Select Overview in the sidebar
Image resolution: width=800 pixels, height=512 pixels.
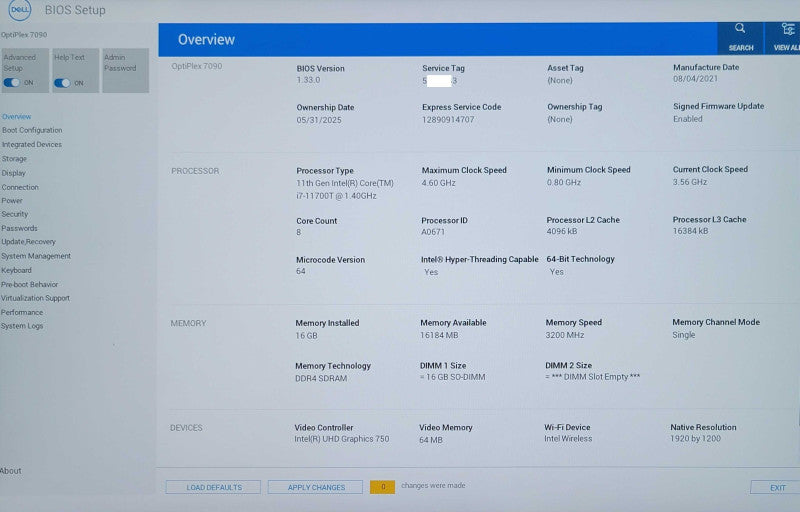click(x=16, y=117)
